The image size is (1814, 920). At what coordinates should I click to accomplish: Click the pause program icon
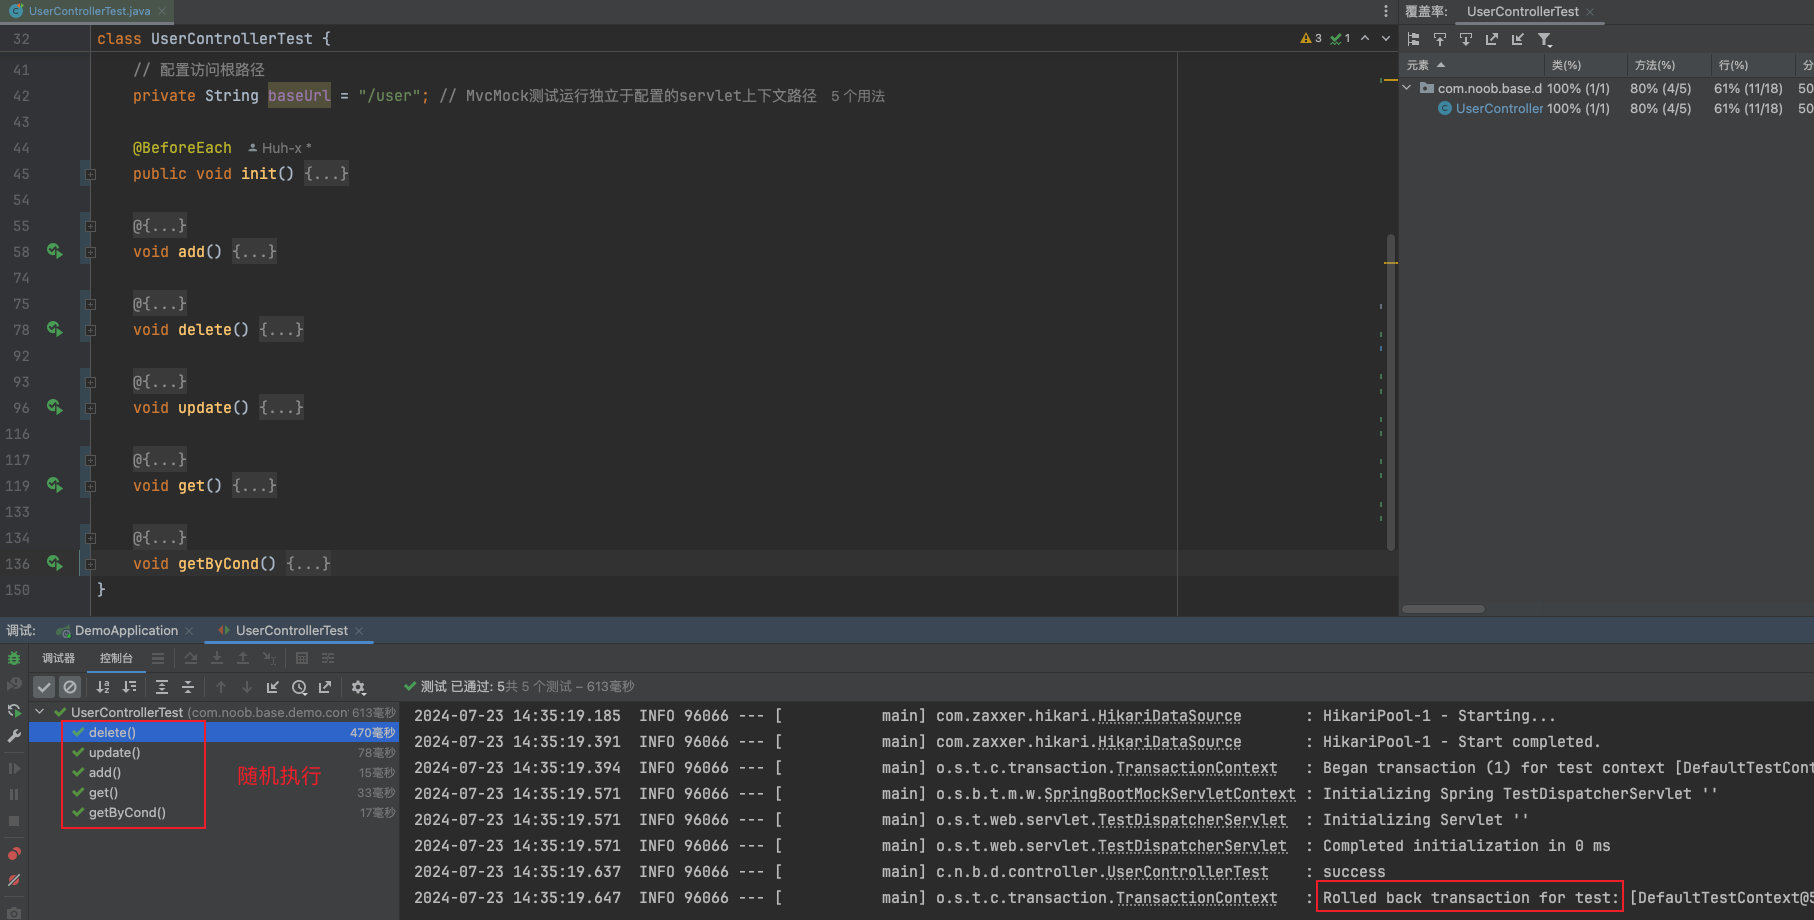14,794
